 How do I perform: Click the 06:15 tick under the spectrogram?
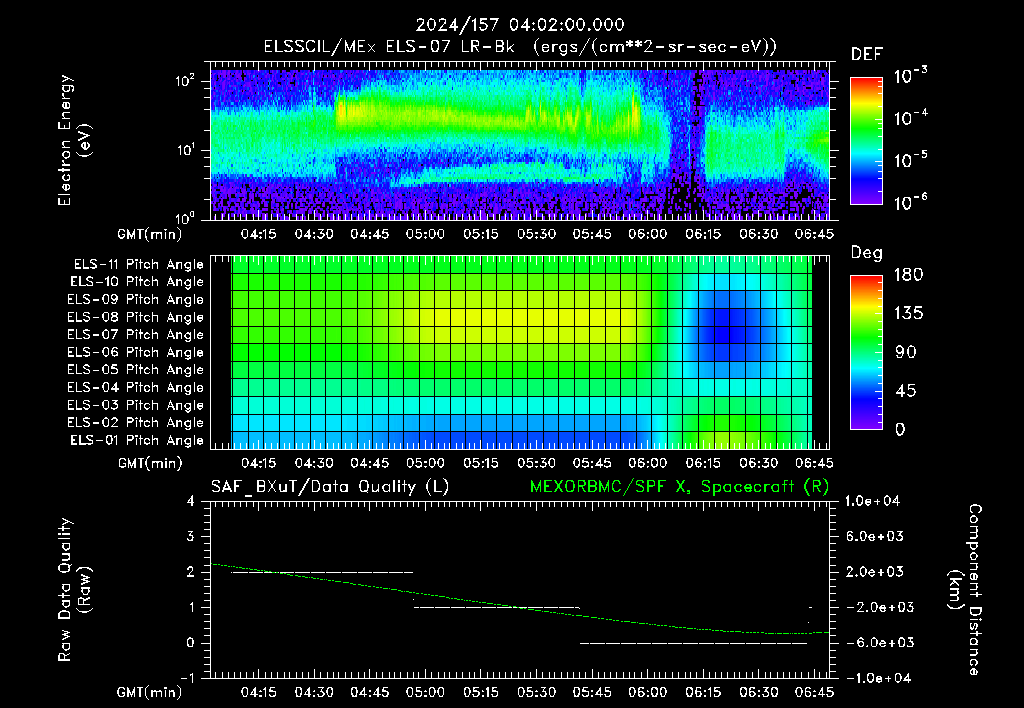pyautogui.click(x=703, y=234)
